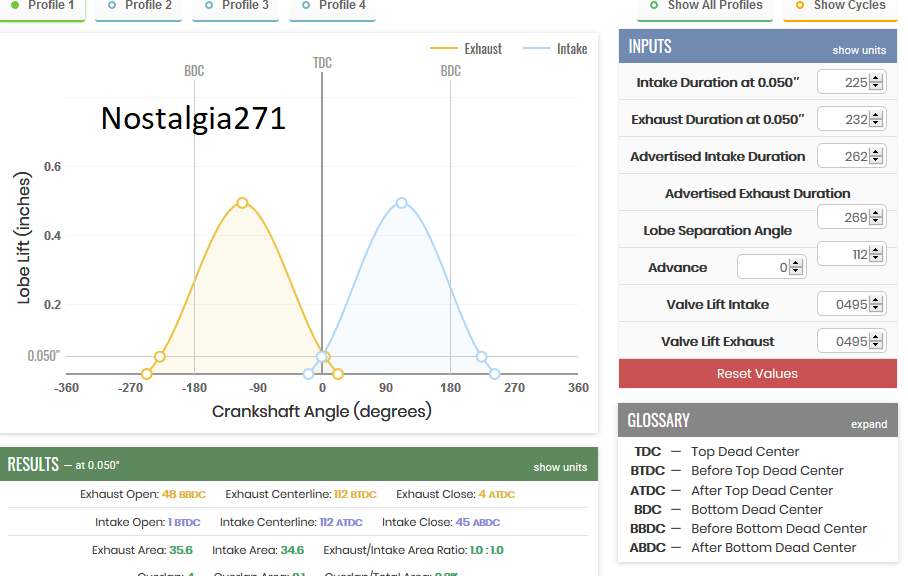This screenshot has height=576, width=908.
Task: Click Intake curve's closing point on 0.050" line
Action: click(481, 357)
